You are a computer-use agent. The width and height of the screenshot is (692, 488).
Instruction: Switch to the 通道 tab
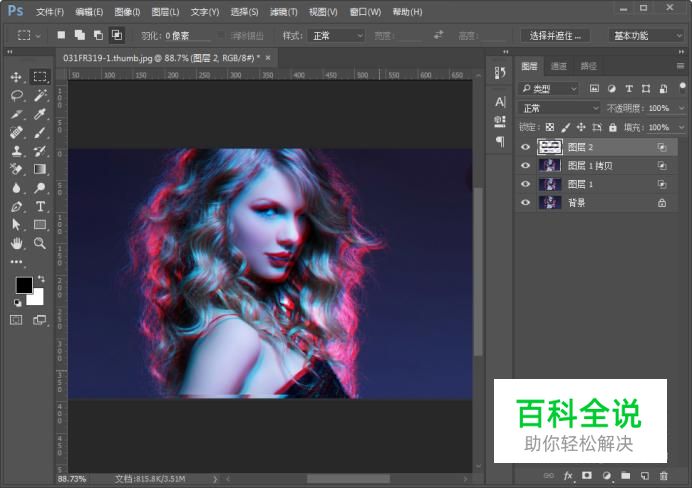(559, 66)
